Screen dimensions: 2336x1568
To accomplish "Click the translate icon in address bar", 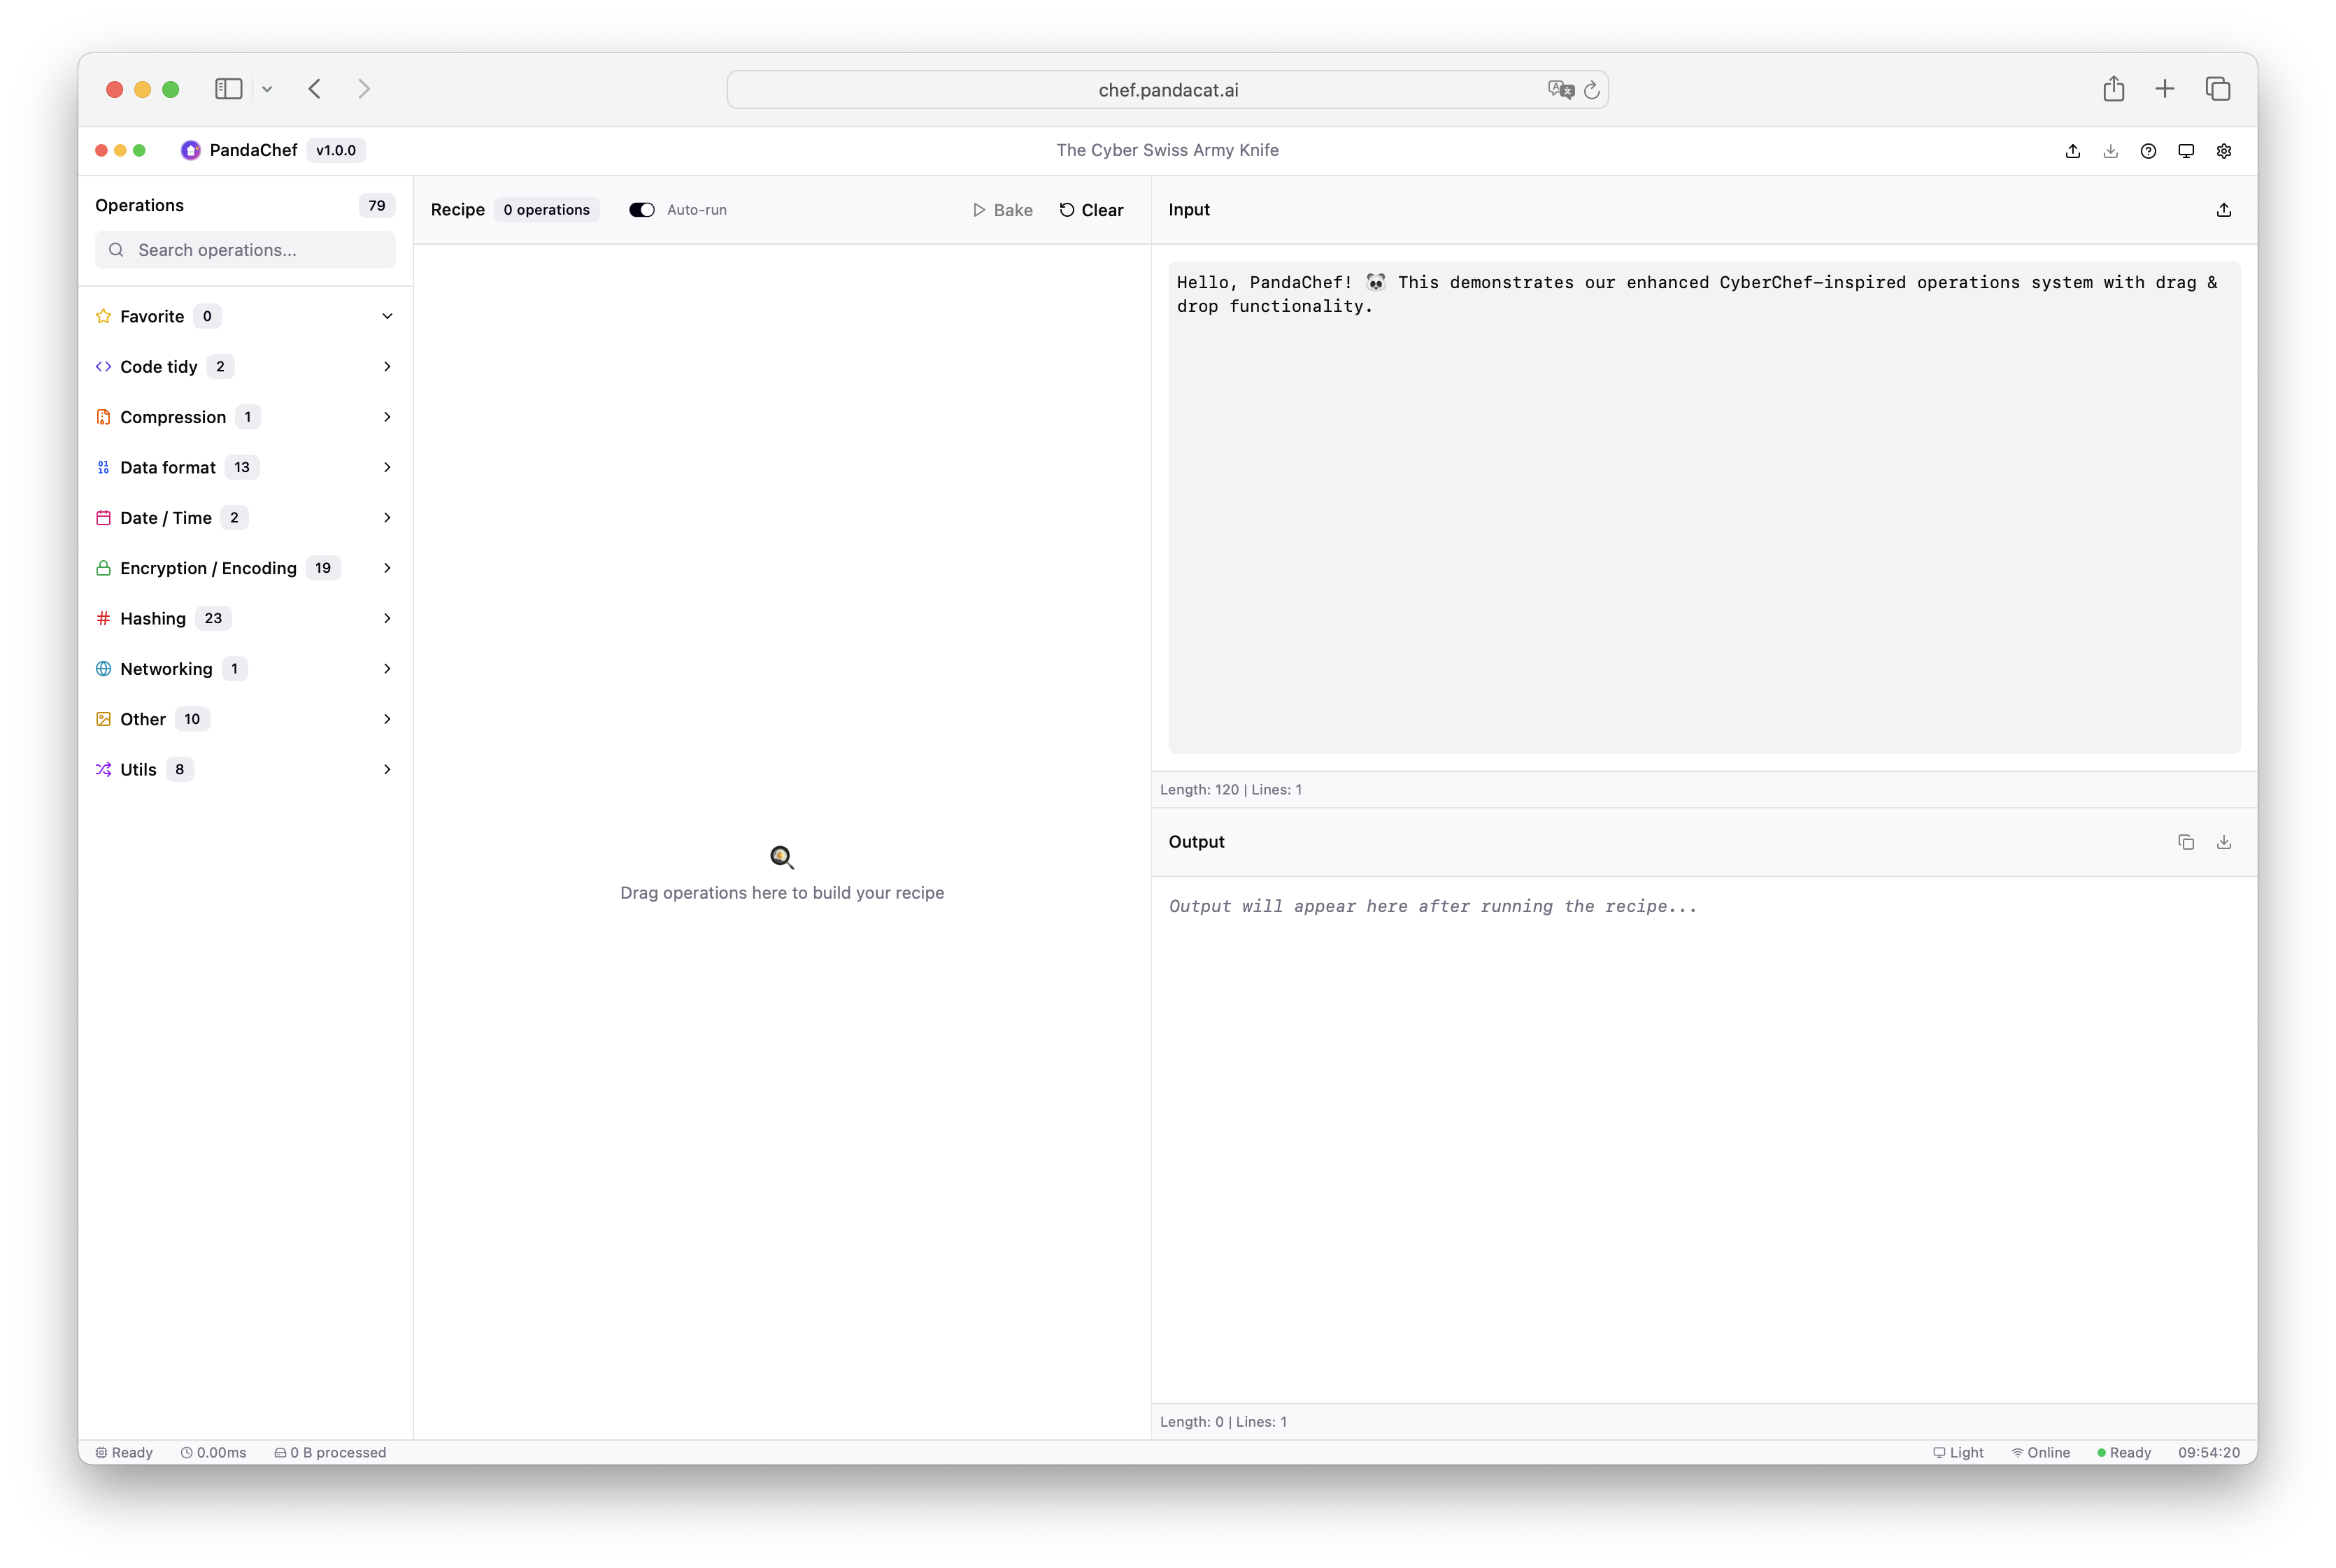I will tap(1560, 90).
